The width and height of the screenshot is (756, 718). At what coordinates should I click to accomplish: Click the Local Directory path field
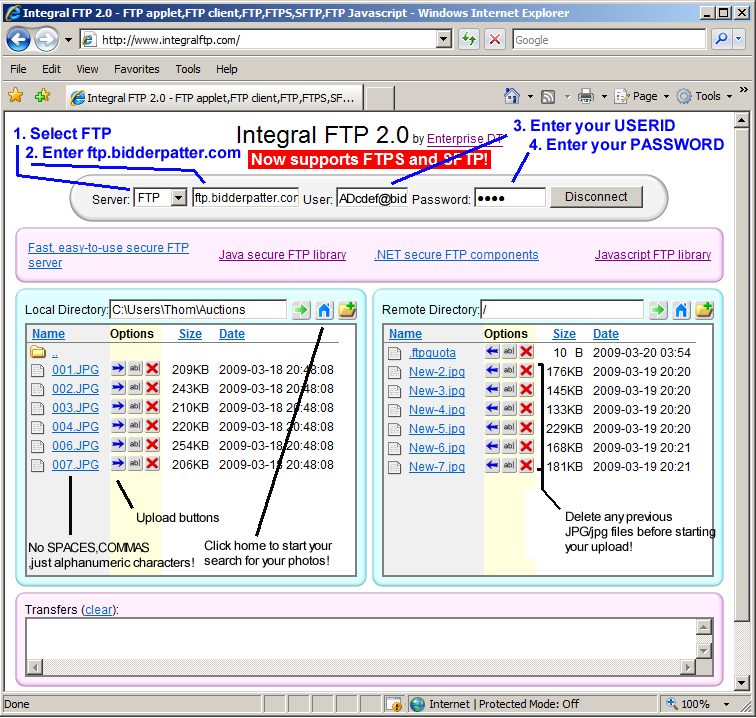click(x=198, y=310)
